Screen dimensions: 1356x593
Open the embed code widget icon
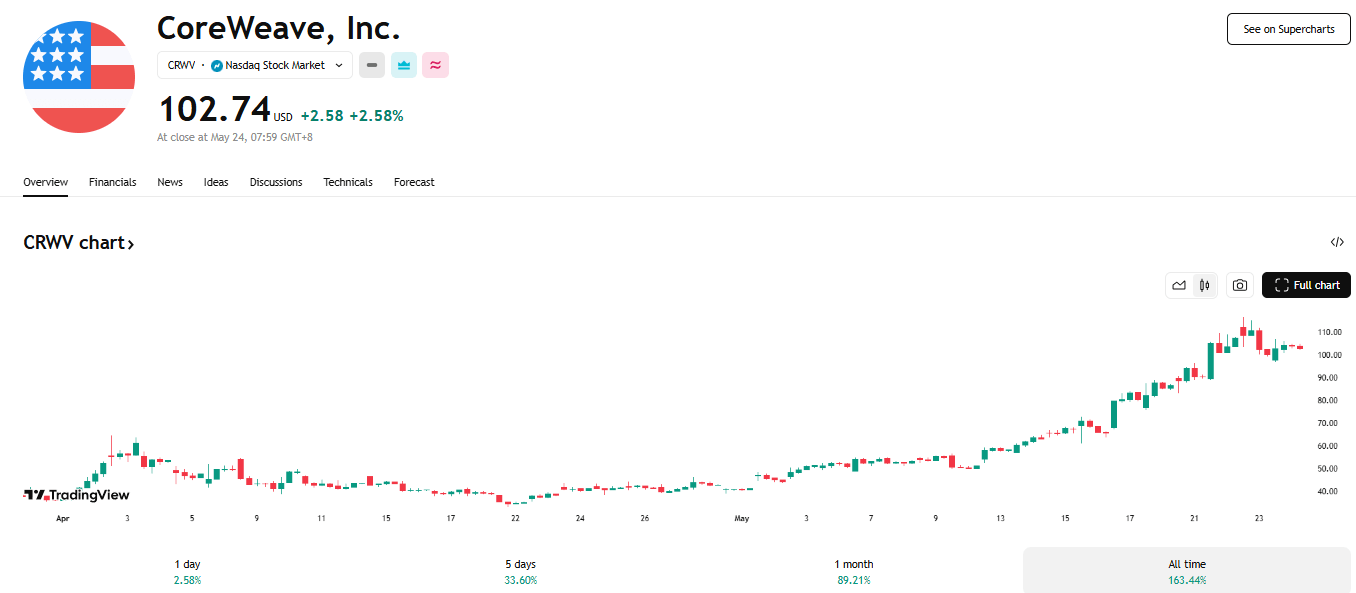(x=1337, y=242)
